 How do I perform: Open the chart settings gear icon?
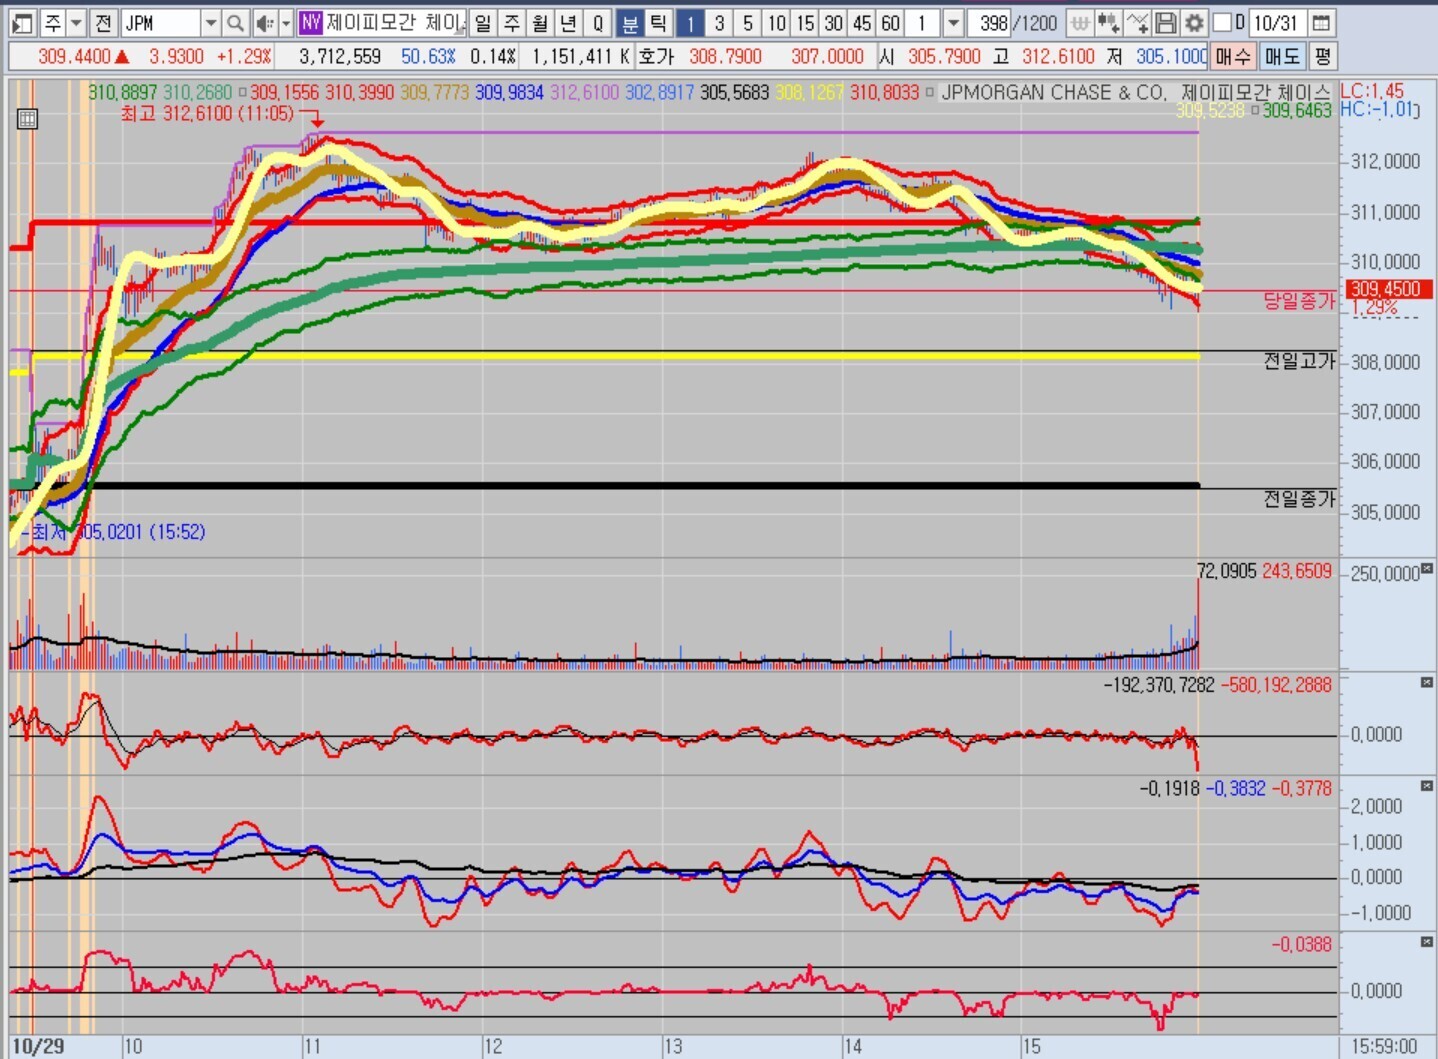pos(1194,23)
